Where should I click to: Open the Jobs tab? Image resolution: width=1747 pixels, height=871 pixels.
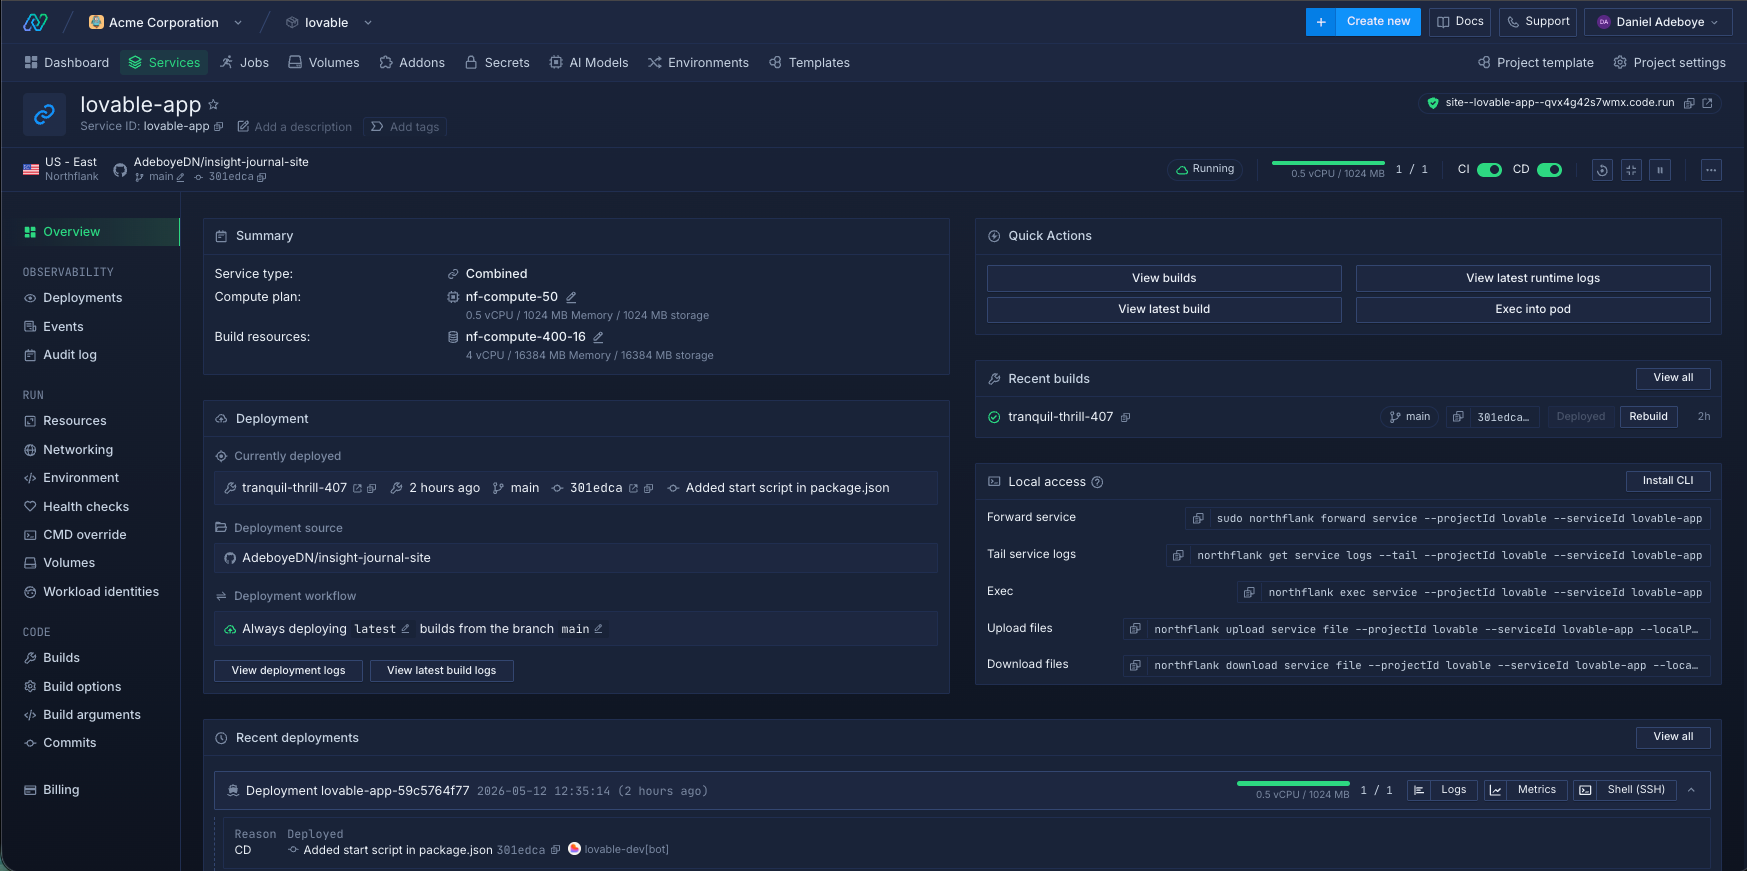[x=245, y=62]
